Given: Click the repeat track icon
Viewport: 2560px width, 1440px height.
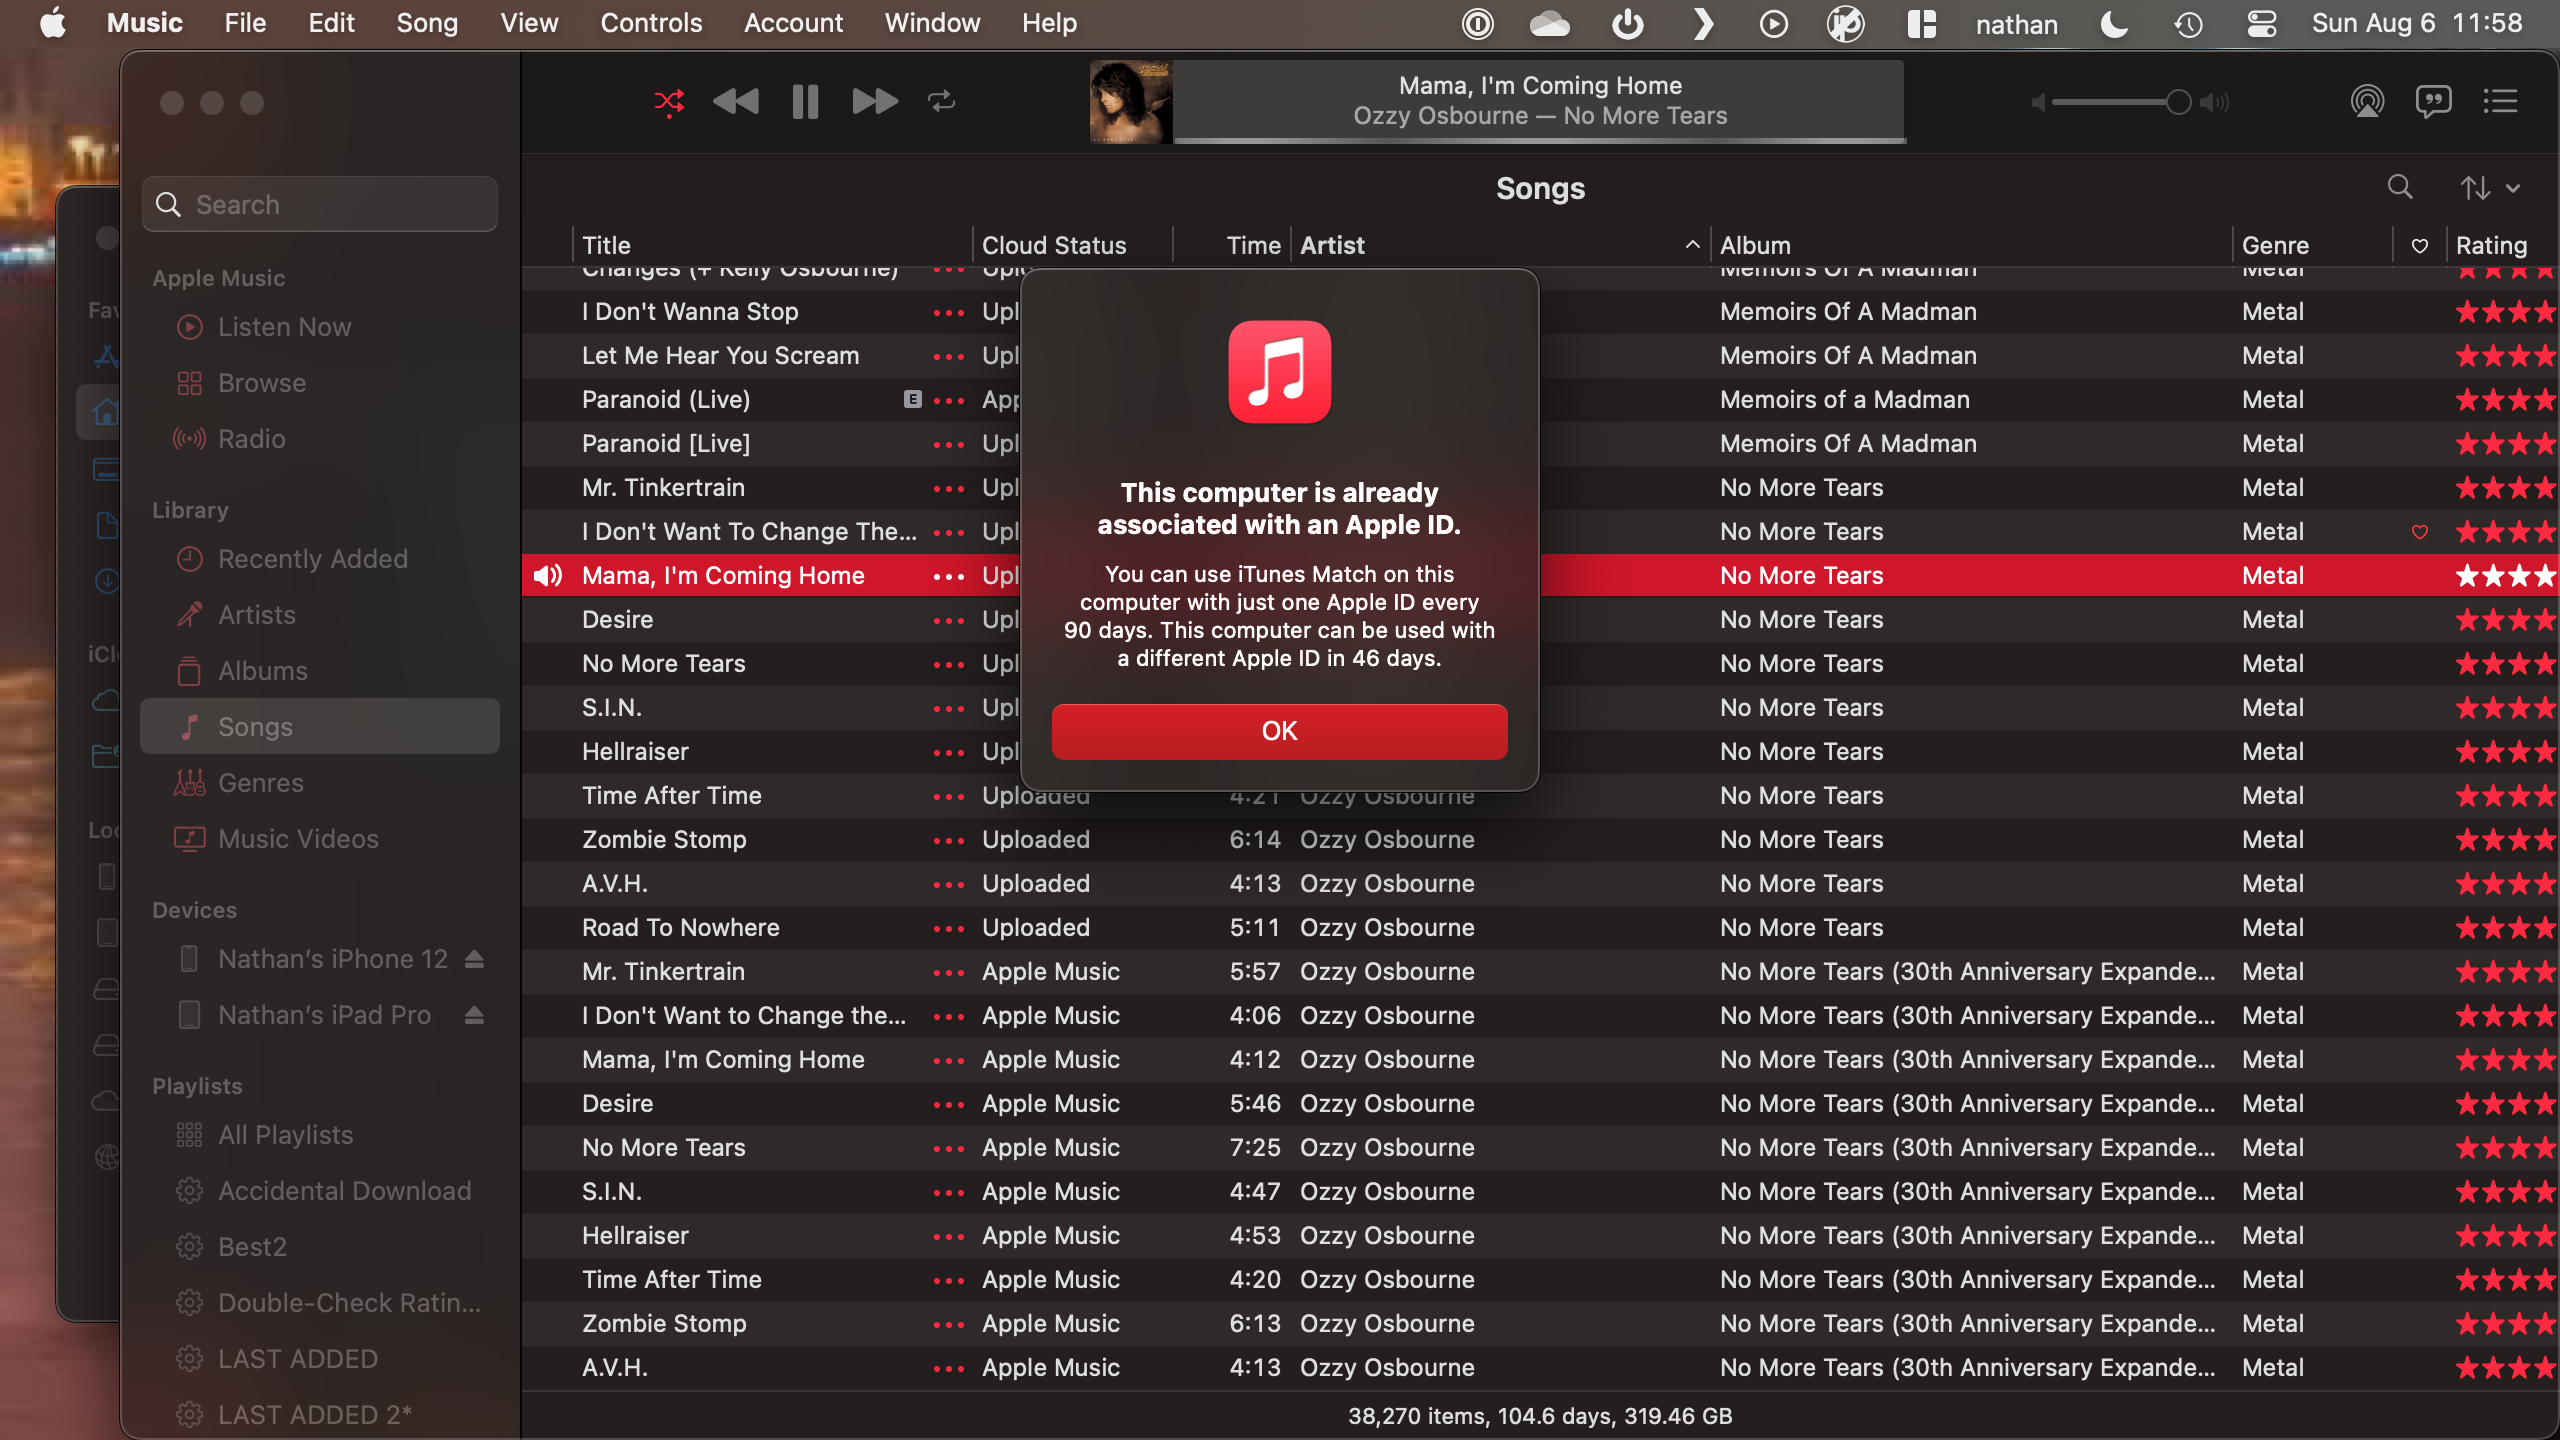Looking at the screenshot, I should tap(942, 100).
